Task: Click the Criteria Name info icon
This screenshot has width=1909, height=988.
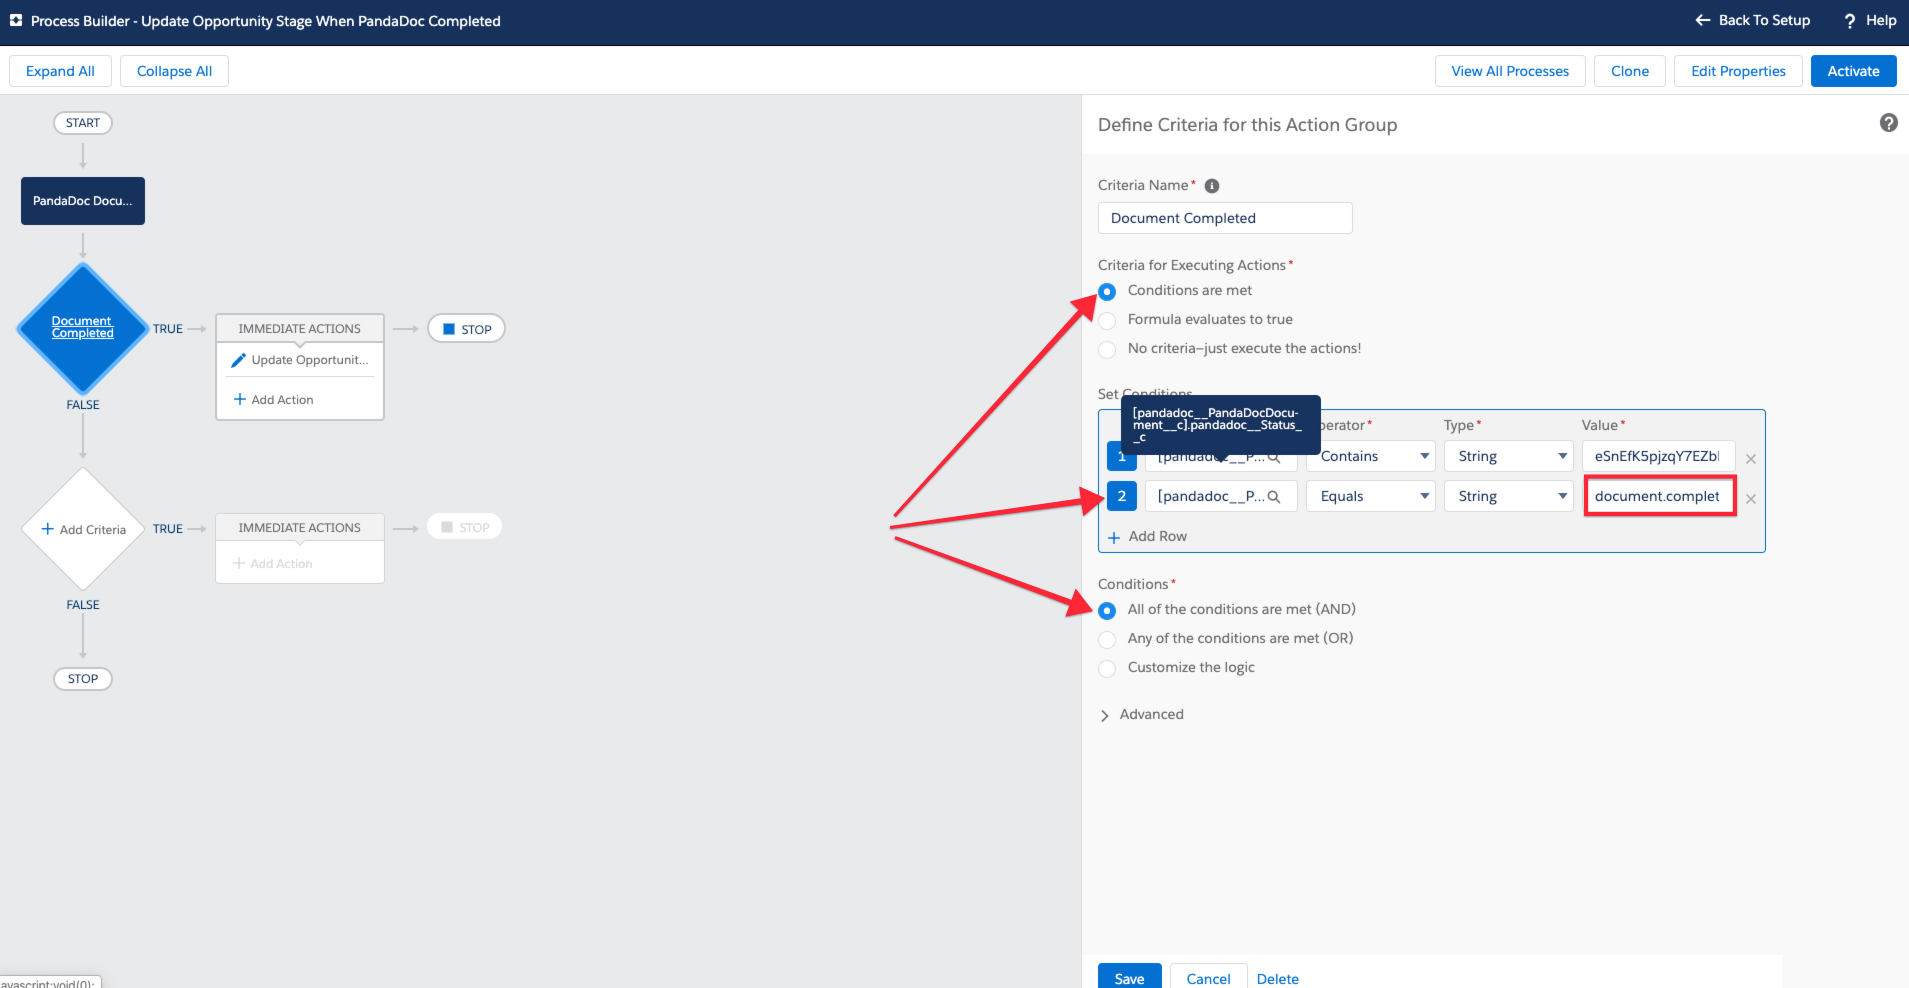Action: point(1212,186)
